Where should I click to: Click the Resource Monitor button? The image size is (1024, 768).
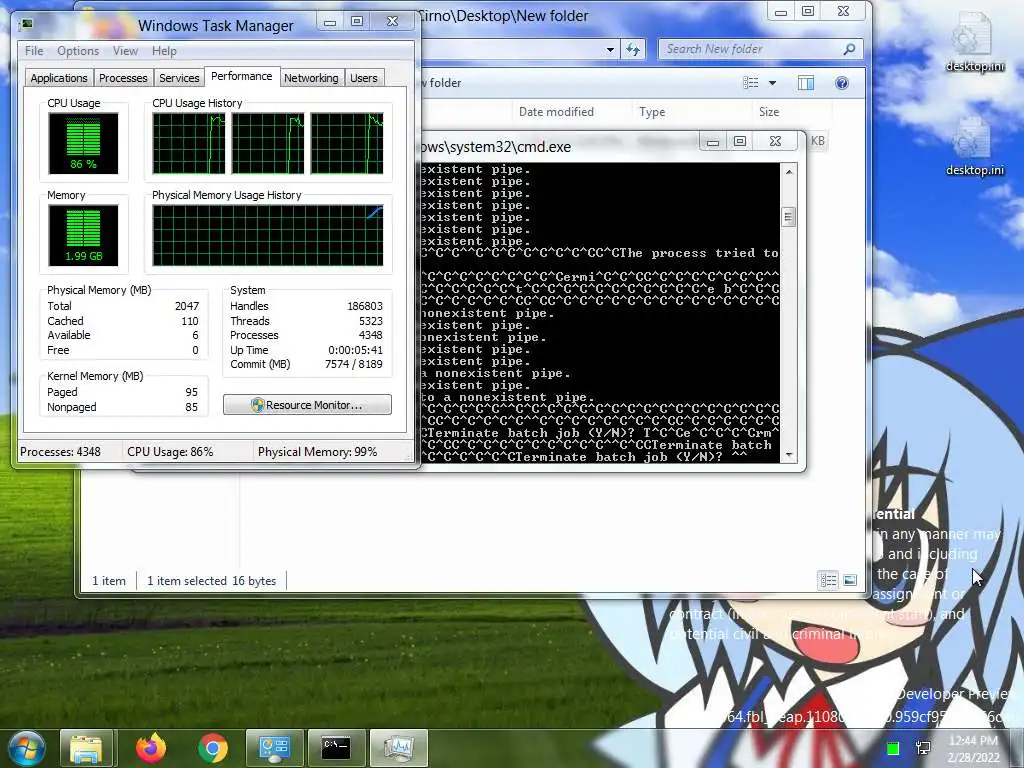[x=307, y=405]
